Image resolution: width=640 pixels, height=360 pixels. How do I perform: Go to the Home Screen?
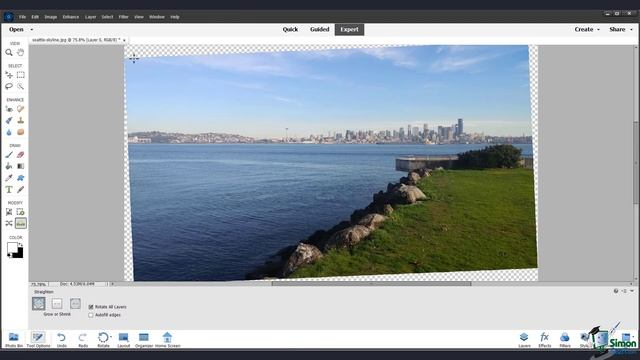point(167,340)
